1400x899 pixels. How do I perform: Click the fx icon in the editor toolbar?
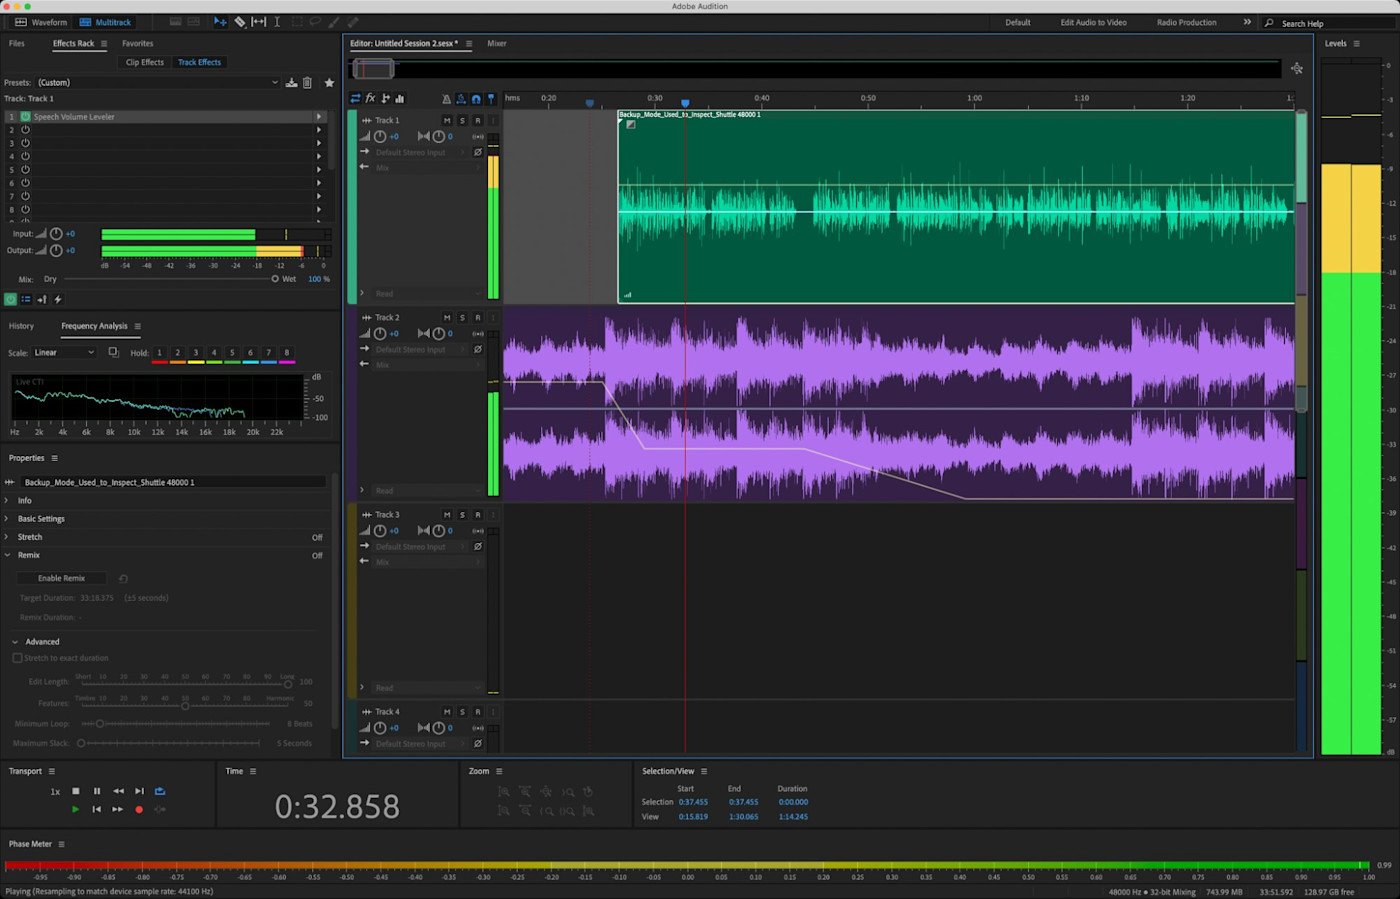click(370, 98)
